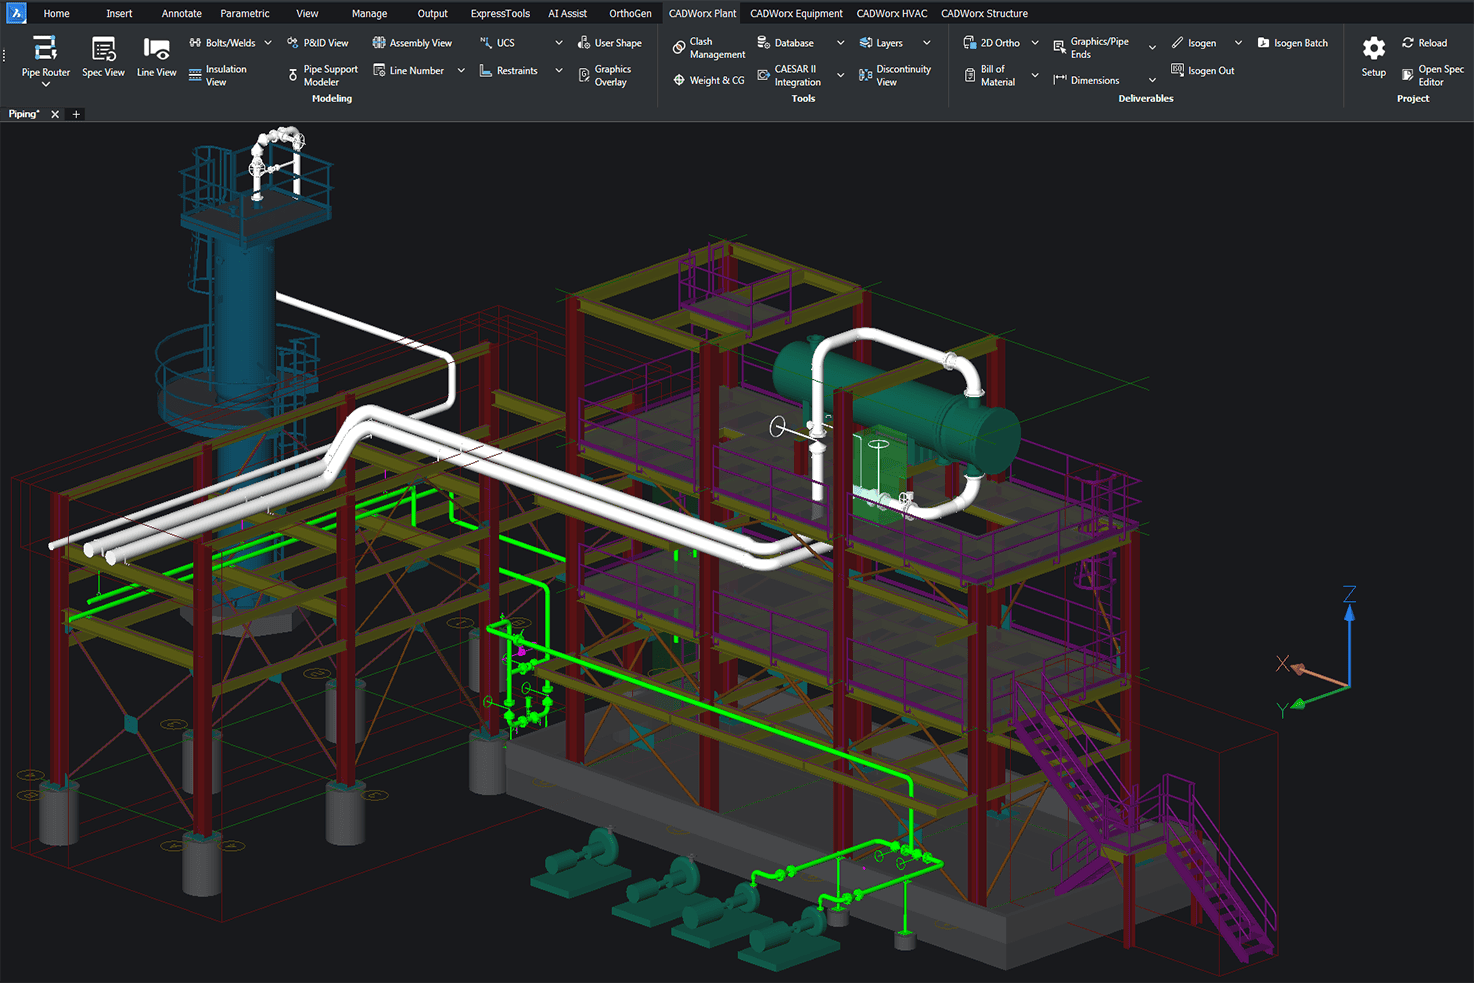Switch to Insulation View

pos(217,76)
